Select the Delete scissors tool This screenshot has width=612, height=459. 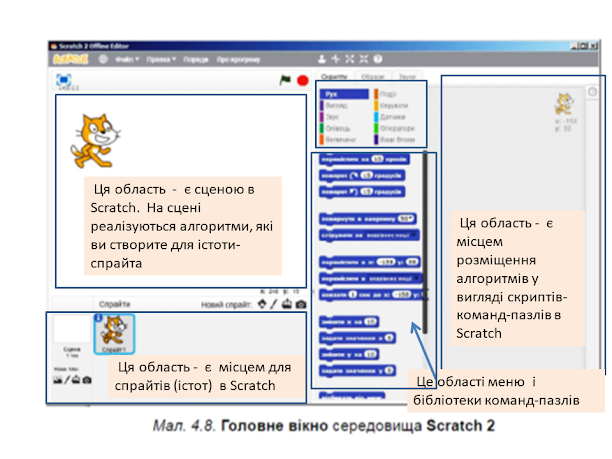pos(336,59)
